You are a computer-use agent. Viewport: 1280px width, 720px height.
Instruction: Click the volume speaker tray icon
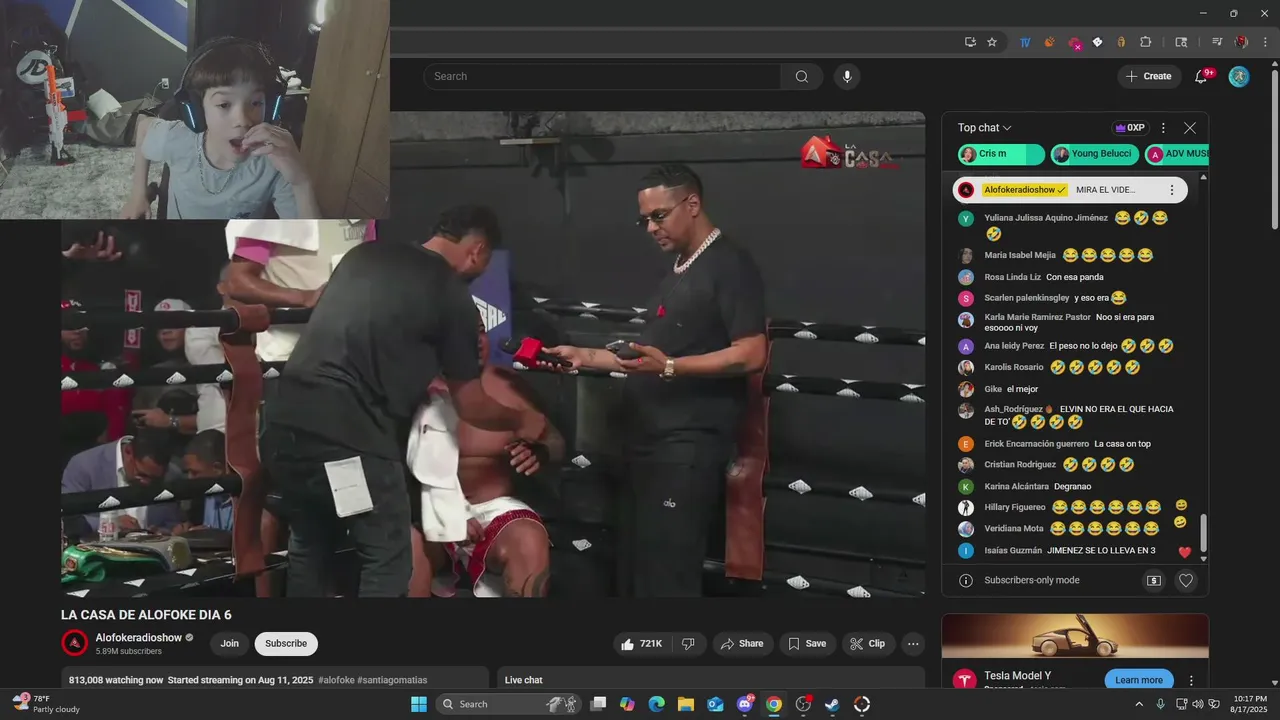(x=1197, y=704)
